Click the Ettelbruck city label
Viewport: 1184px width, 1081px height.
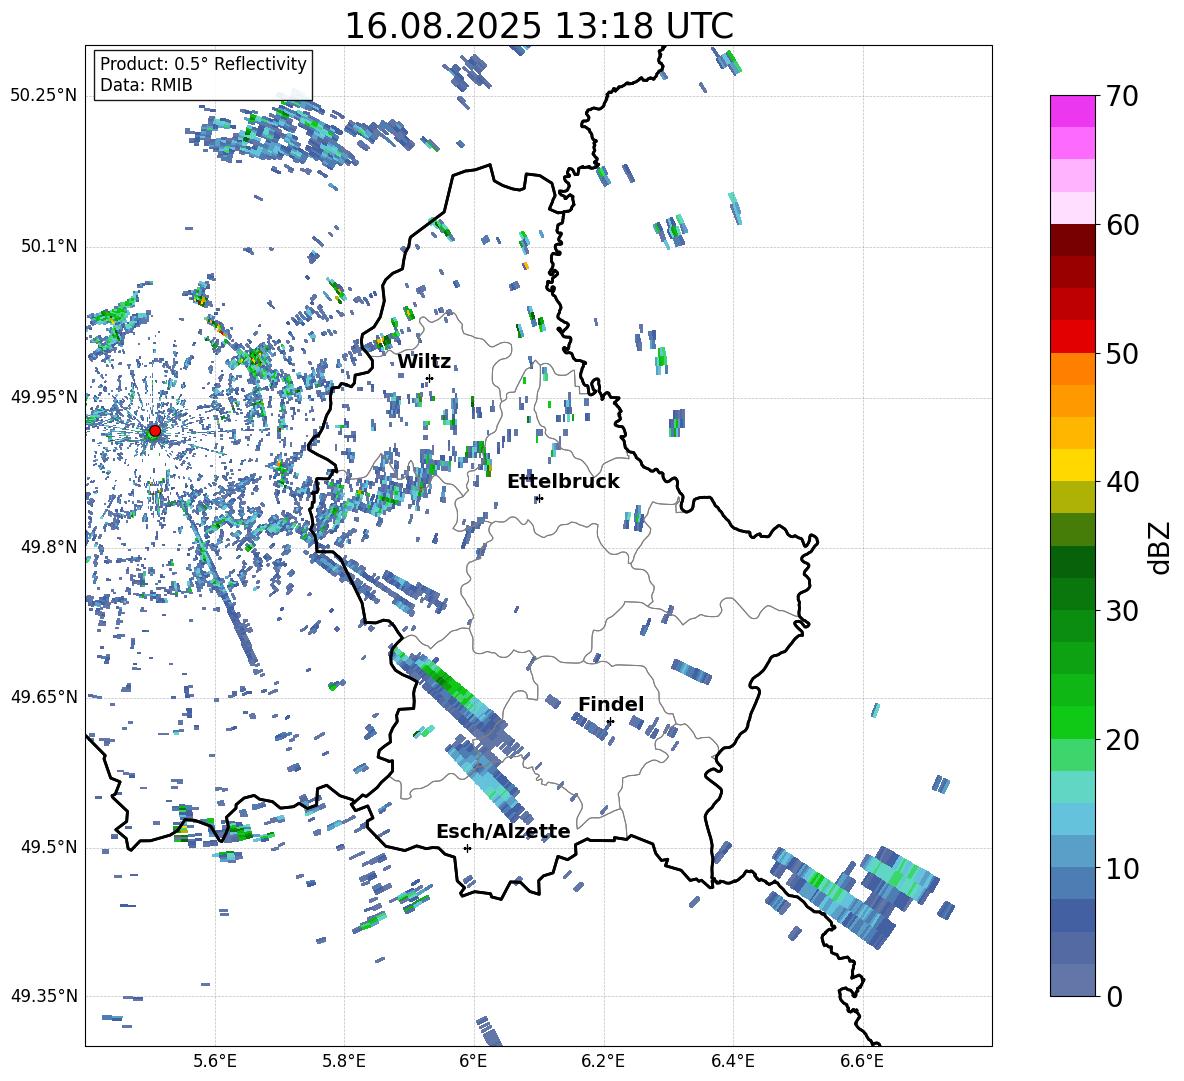[x=563, y=482]
